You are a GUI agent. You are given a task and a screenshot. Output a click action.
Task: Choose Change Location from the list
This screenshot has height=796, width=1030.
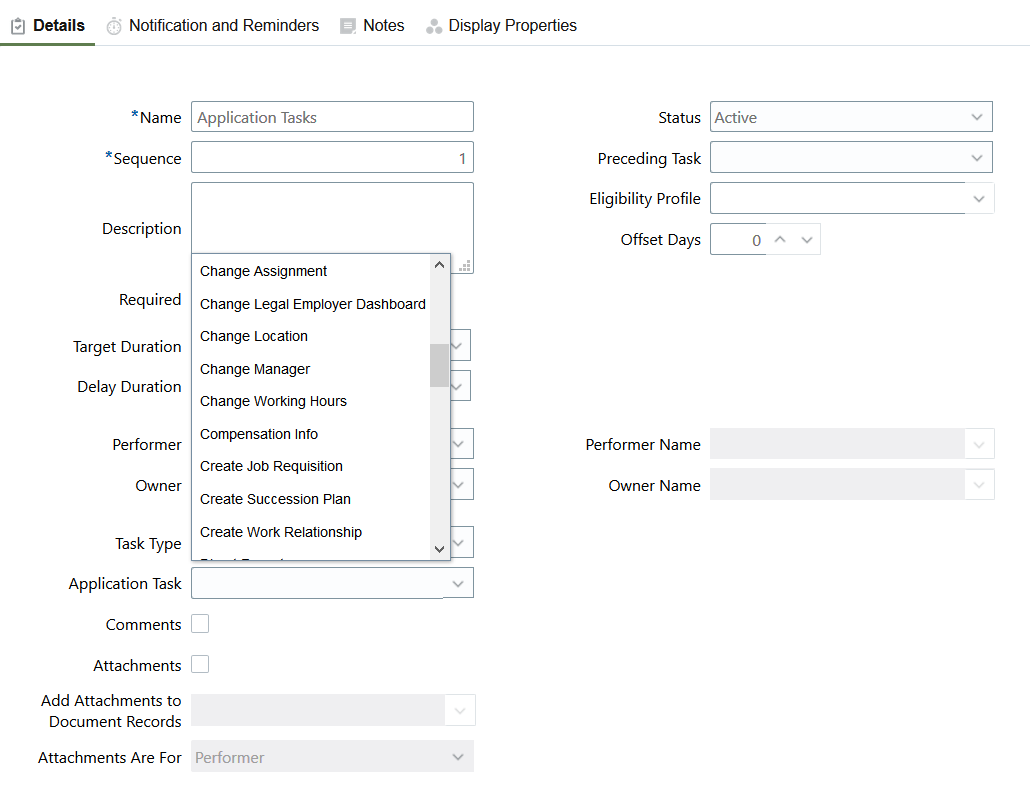point(254,336)
